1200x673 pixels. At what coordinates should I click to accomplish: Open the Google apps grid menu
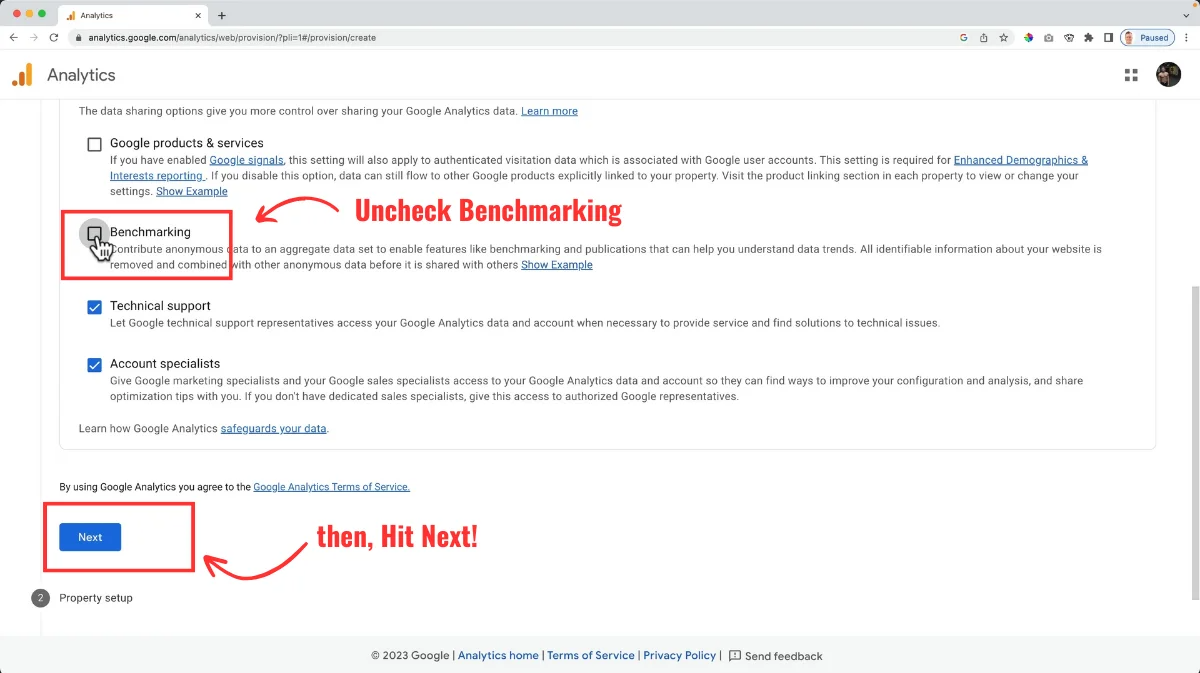coord(1131,74)
